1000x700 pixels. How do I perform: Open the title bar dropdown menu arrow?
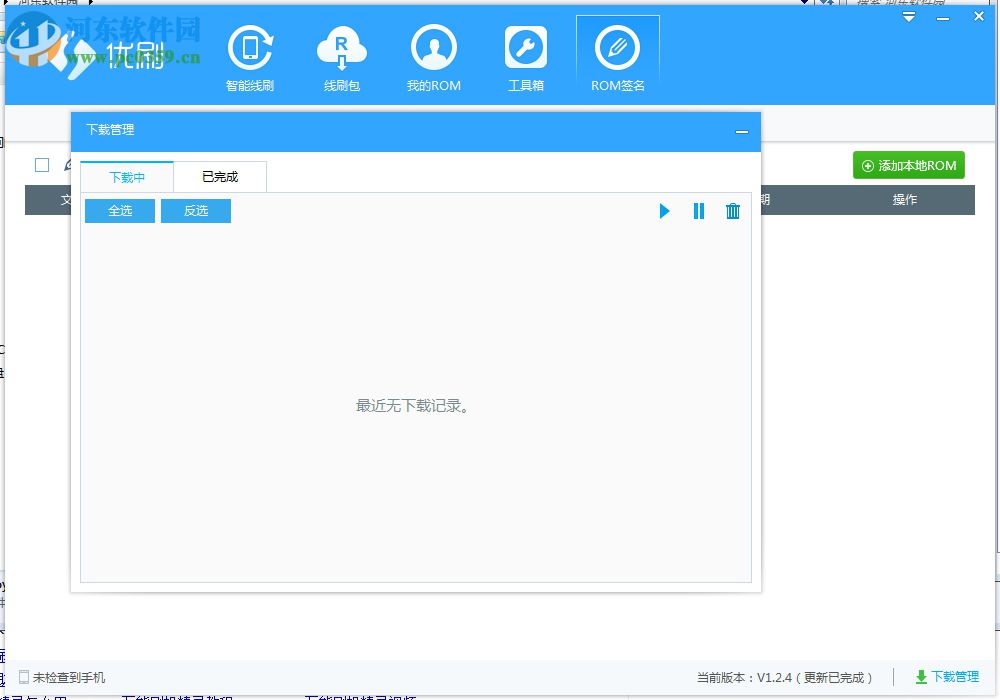[x=909, y=17]
